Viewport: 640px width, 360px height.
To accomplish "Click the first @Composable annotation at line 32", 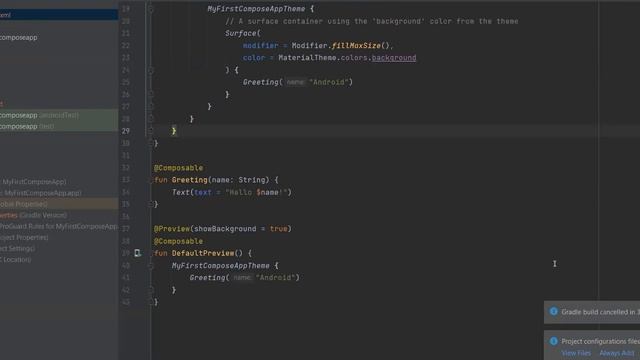I will [178, 168].
